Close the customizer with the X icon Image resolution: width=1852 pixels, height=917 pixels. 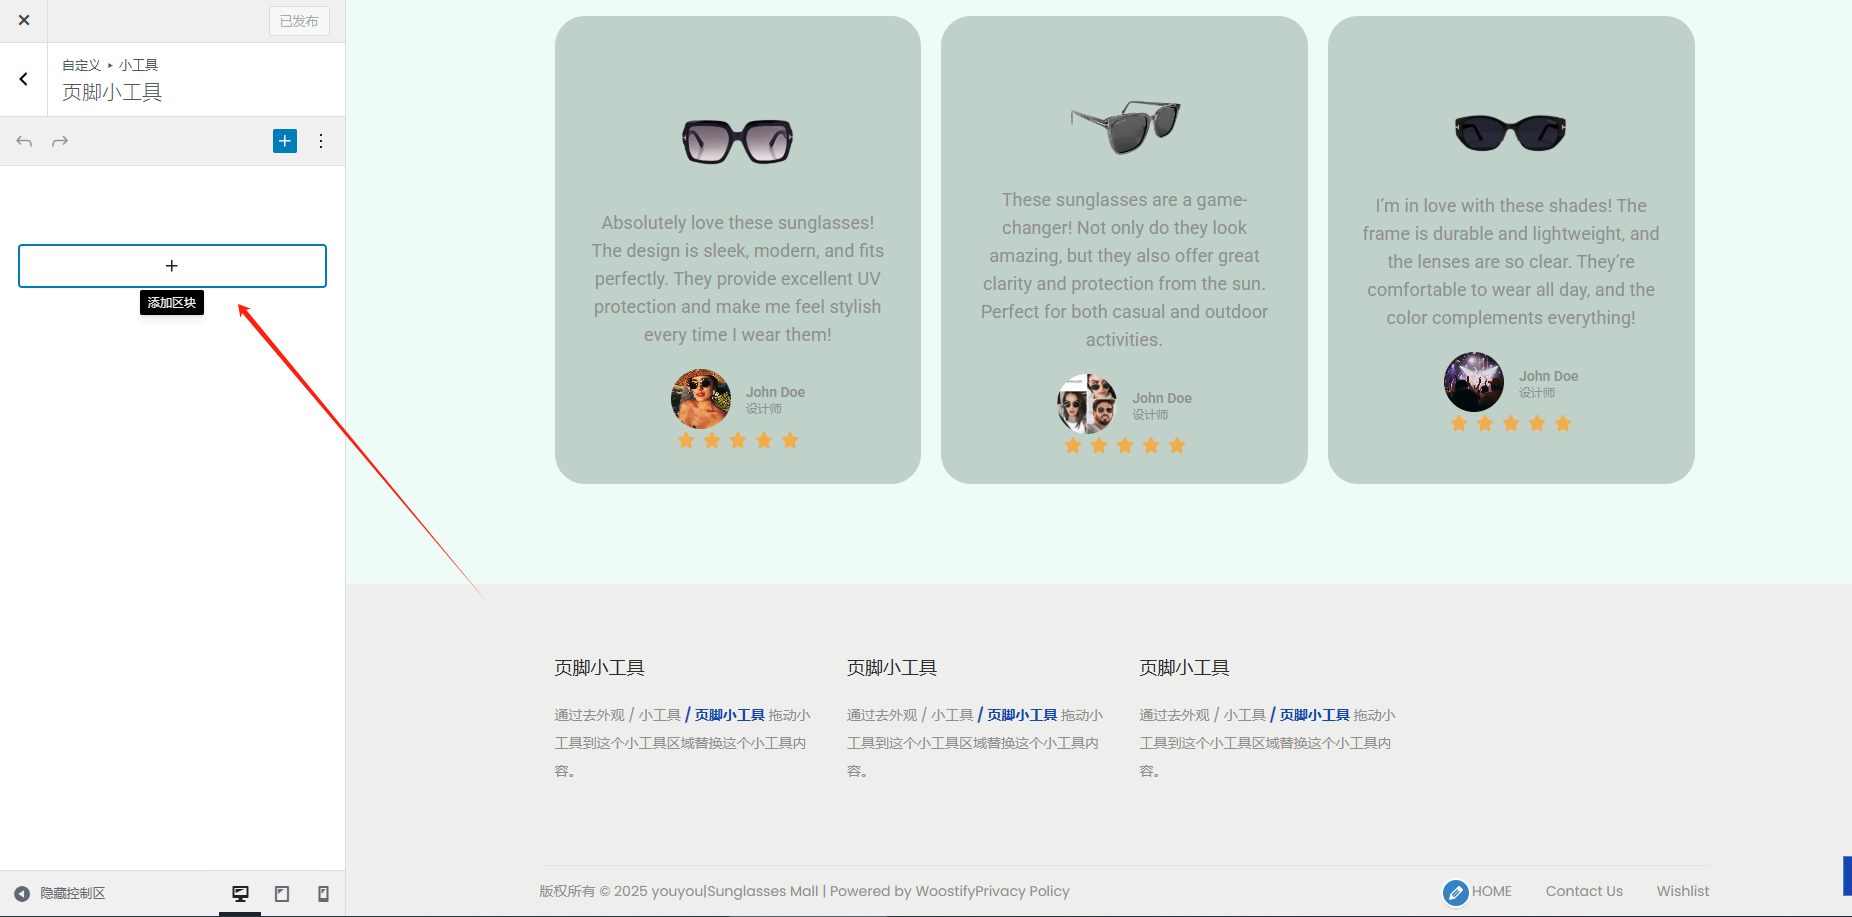click(x=24, y=20)
